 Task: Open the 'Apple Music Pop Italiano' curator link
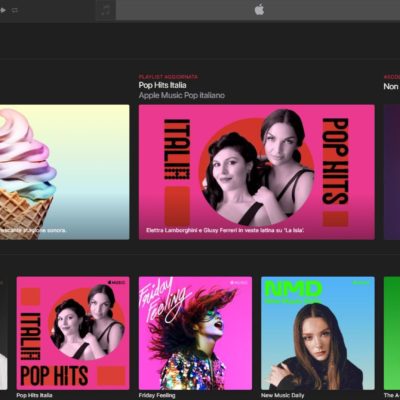pos(182,95)
